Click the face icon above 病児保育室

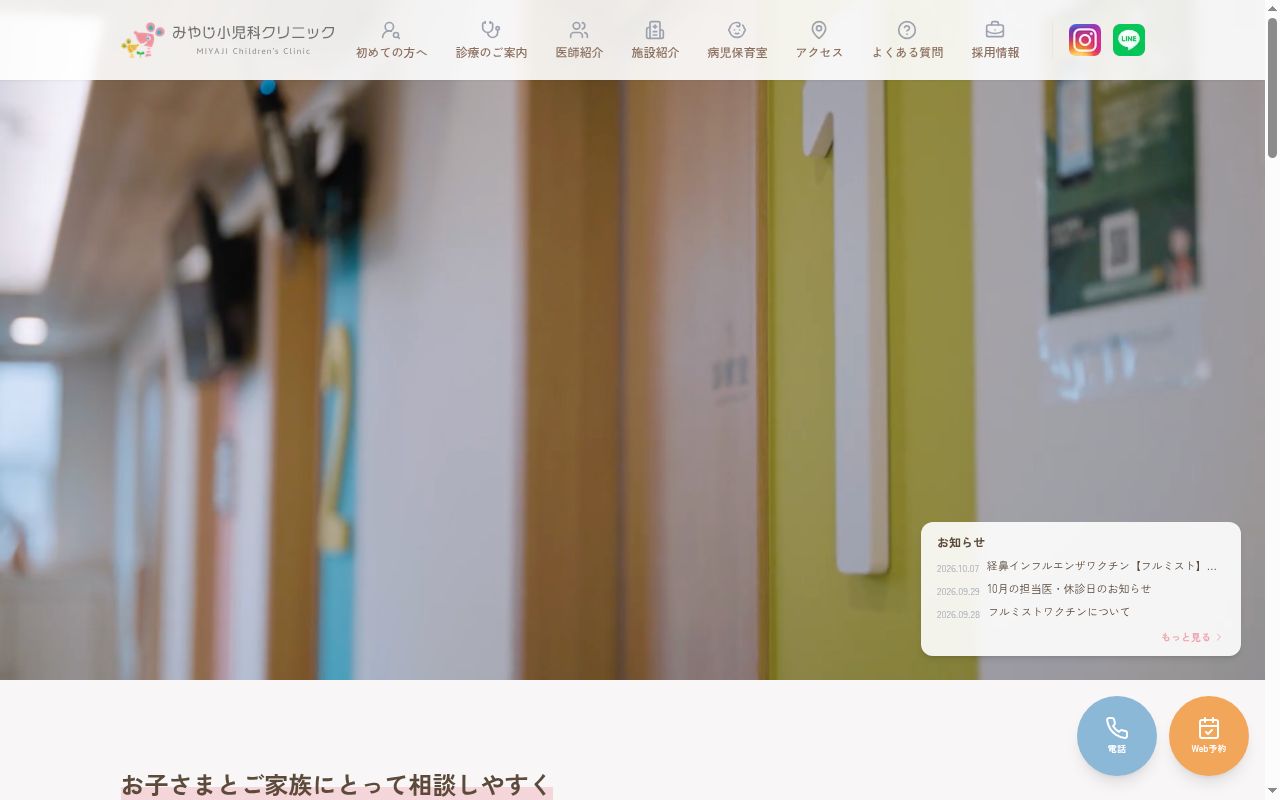(x=737, y=30)
